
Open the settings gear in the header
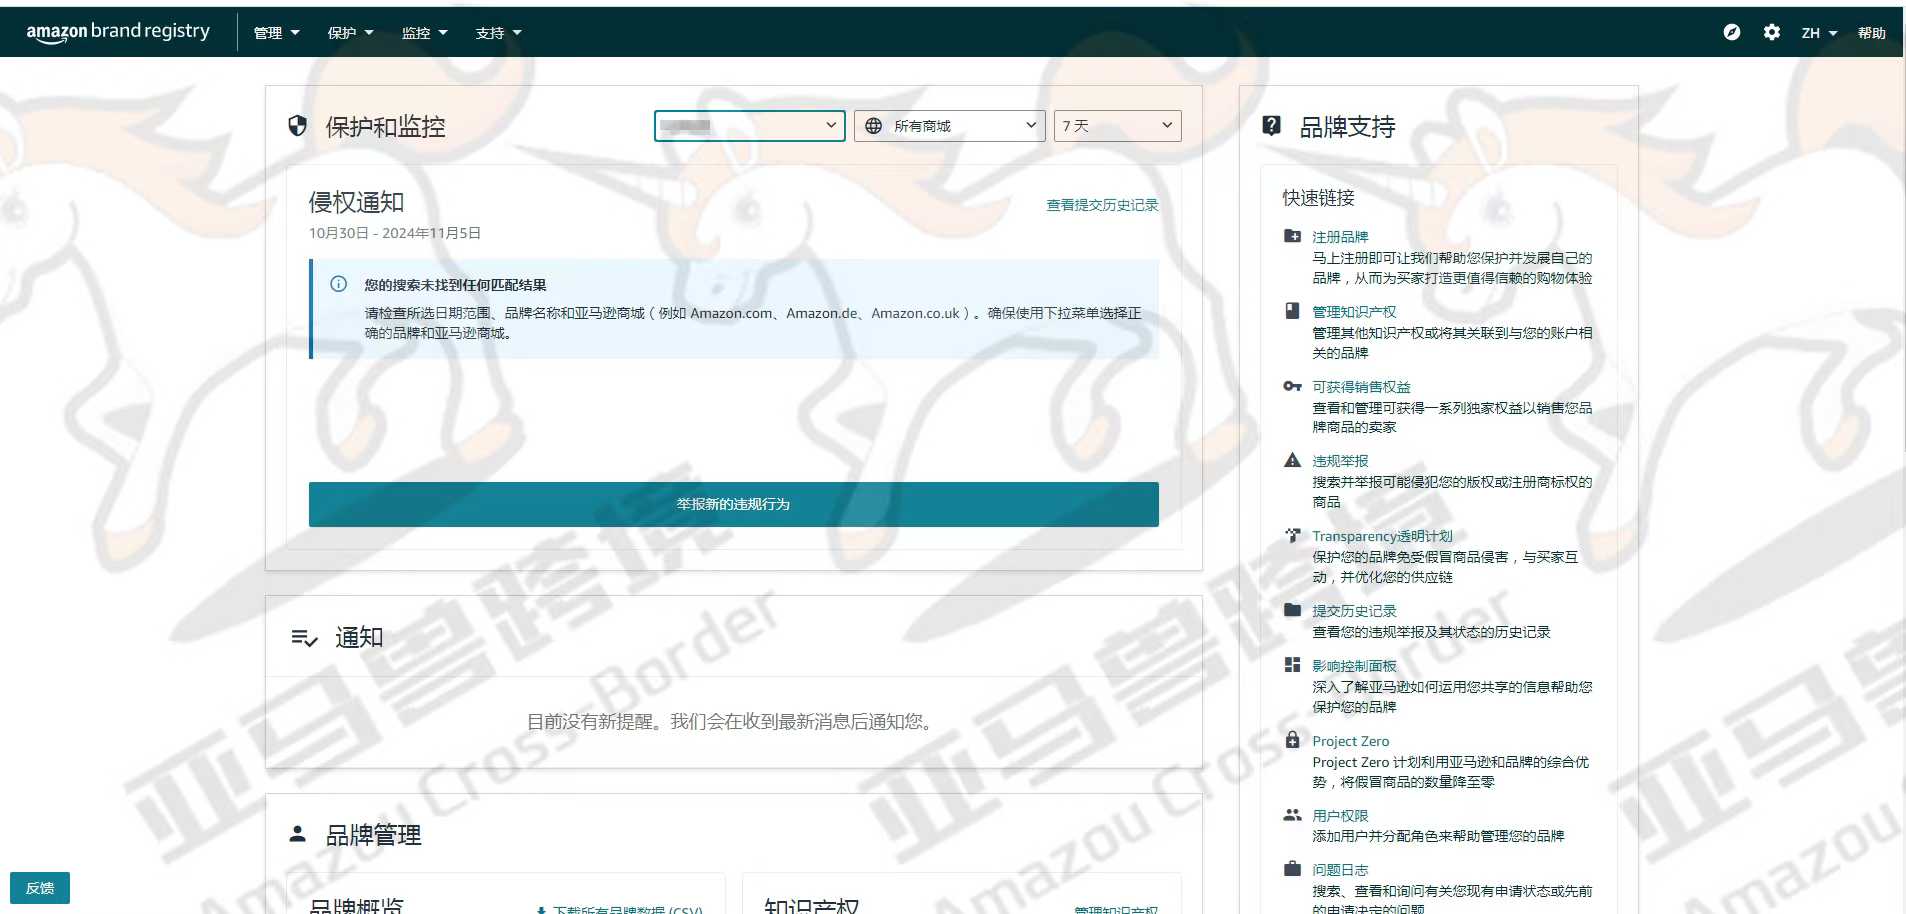[1772, 32]
